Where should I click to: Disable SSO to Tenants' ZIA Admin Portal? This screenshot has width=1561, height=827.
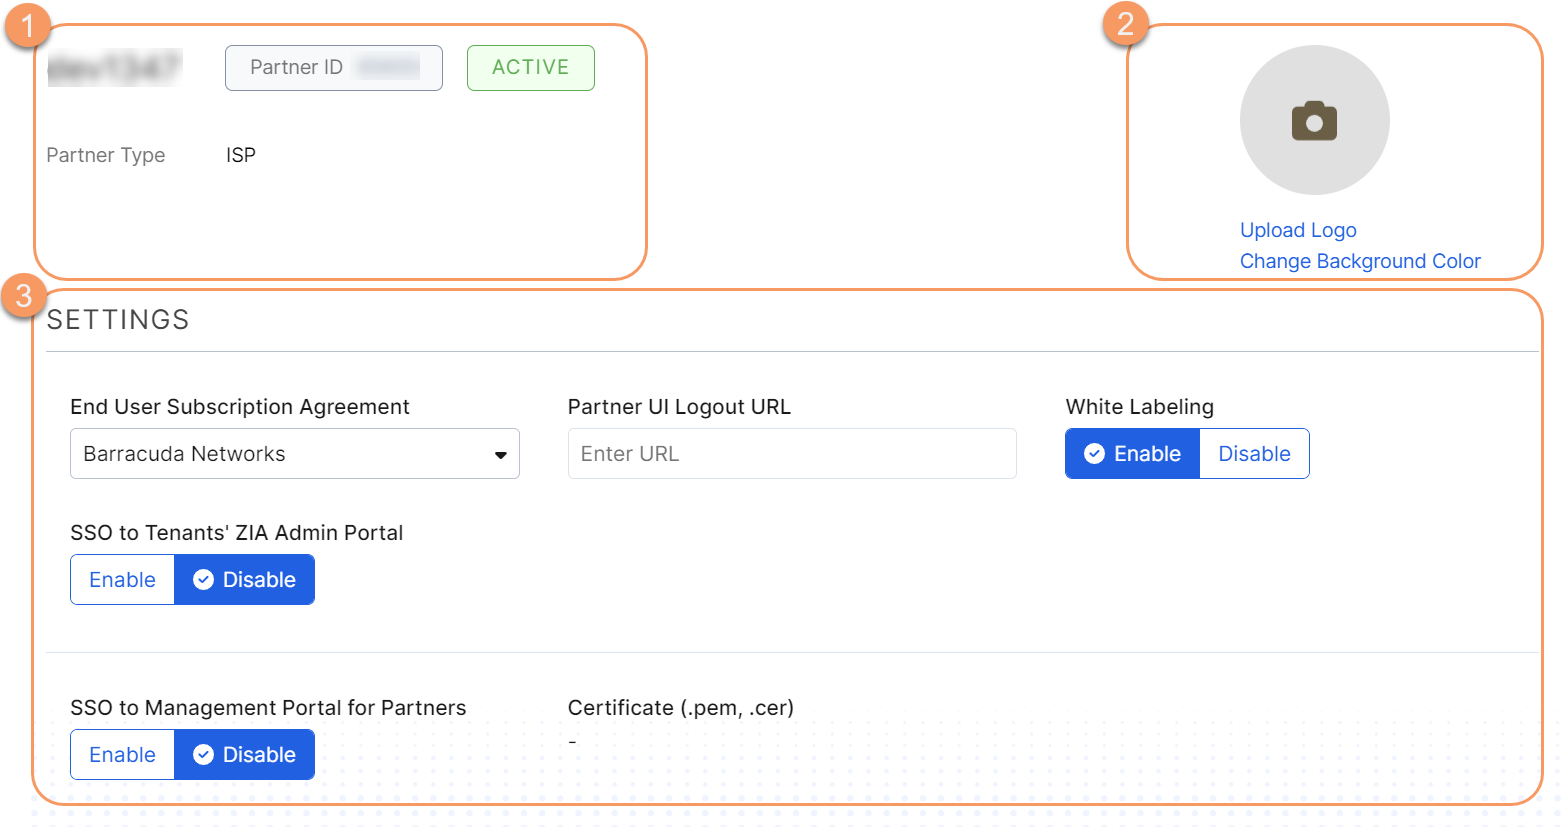245,580
